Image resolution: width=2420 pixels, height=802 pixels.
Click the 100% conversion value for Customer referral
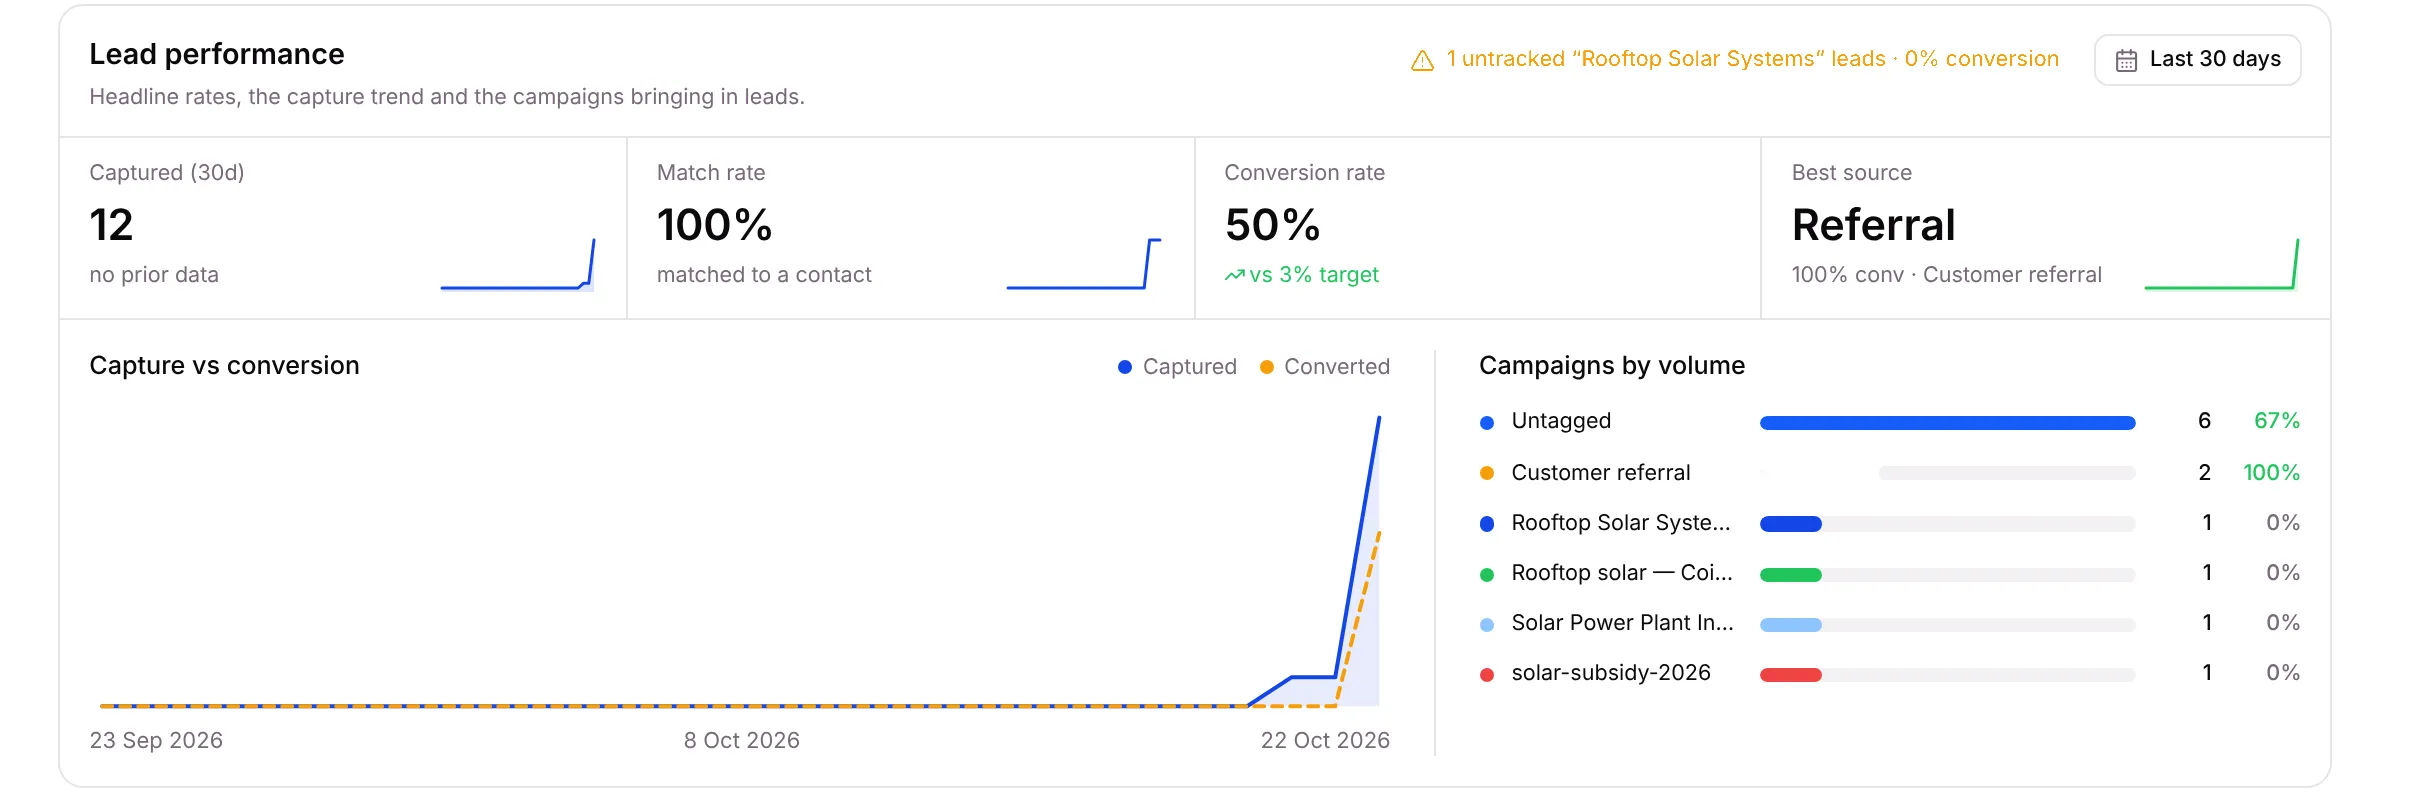pos(2271,472)
